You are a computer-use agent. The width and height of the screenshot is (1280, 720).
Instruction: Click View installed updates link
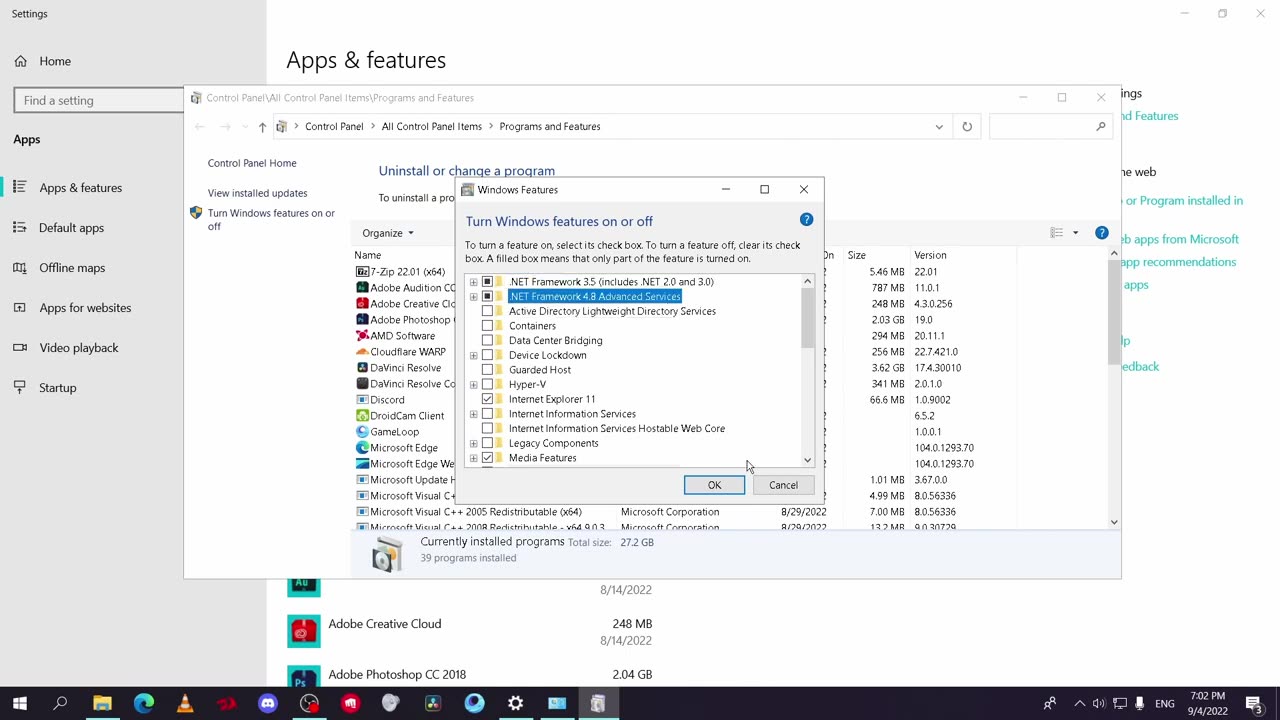pos(257,193)
